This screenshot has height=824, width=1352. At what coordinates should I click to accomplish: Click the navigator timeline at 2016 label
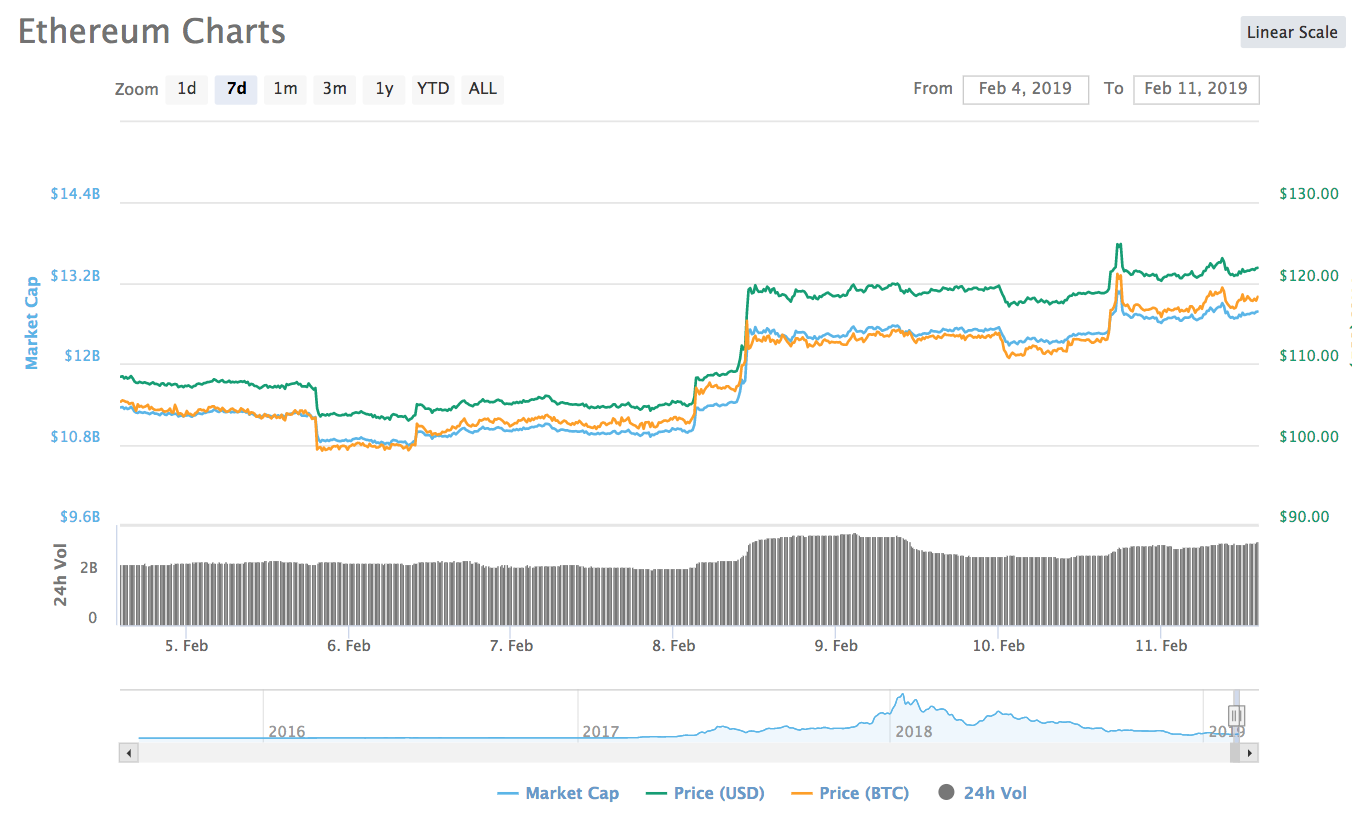click(286, 731)
